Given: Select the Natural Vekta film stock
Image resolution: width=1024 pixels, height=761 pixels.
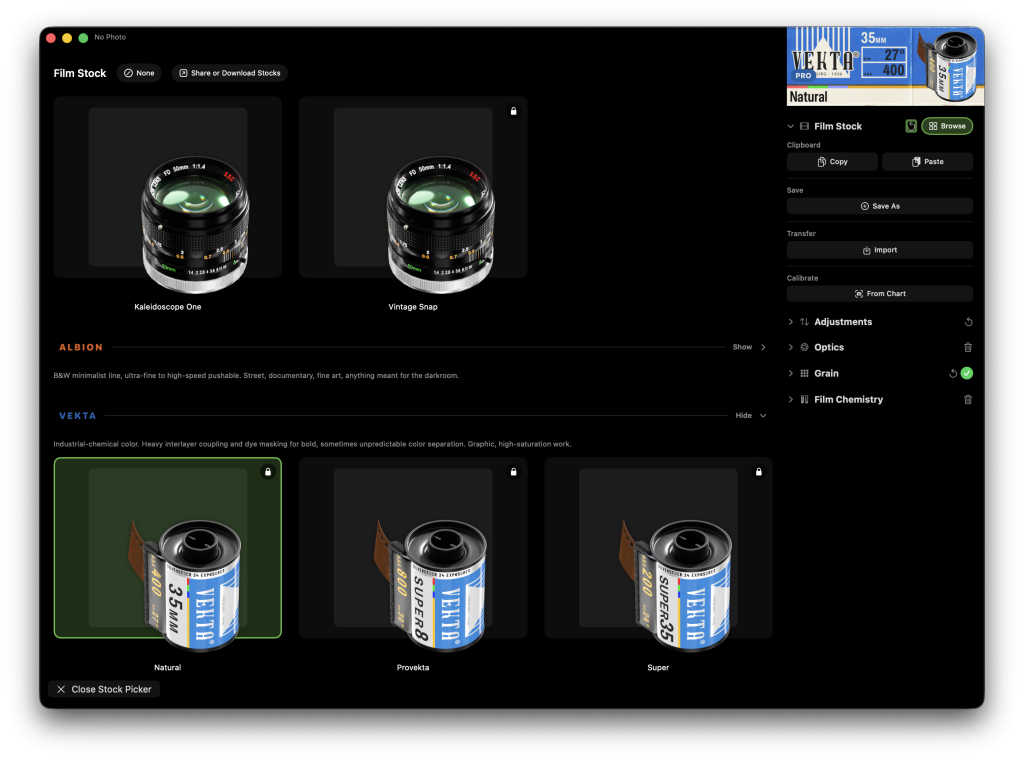Looking at the screenshot, I should point(168,548).
